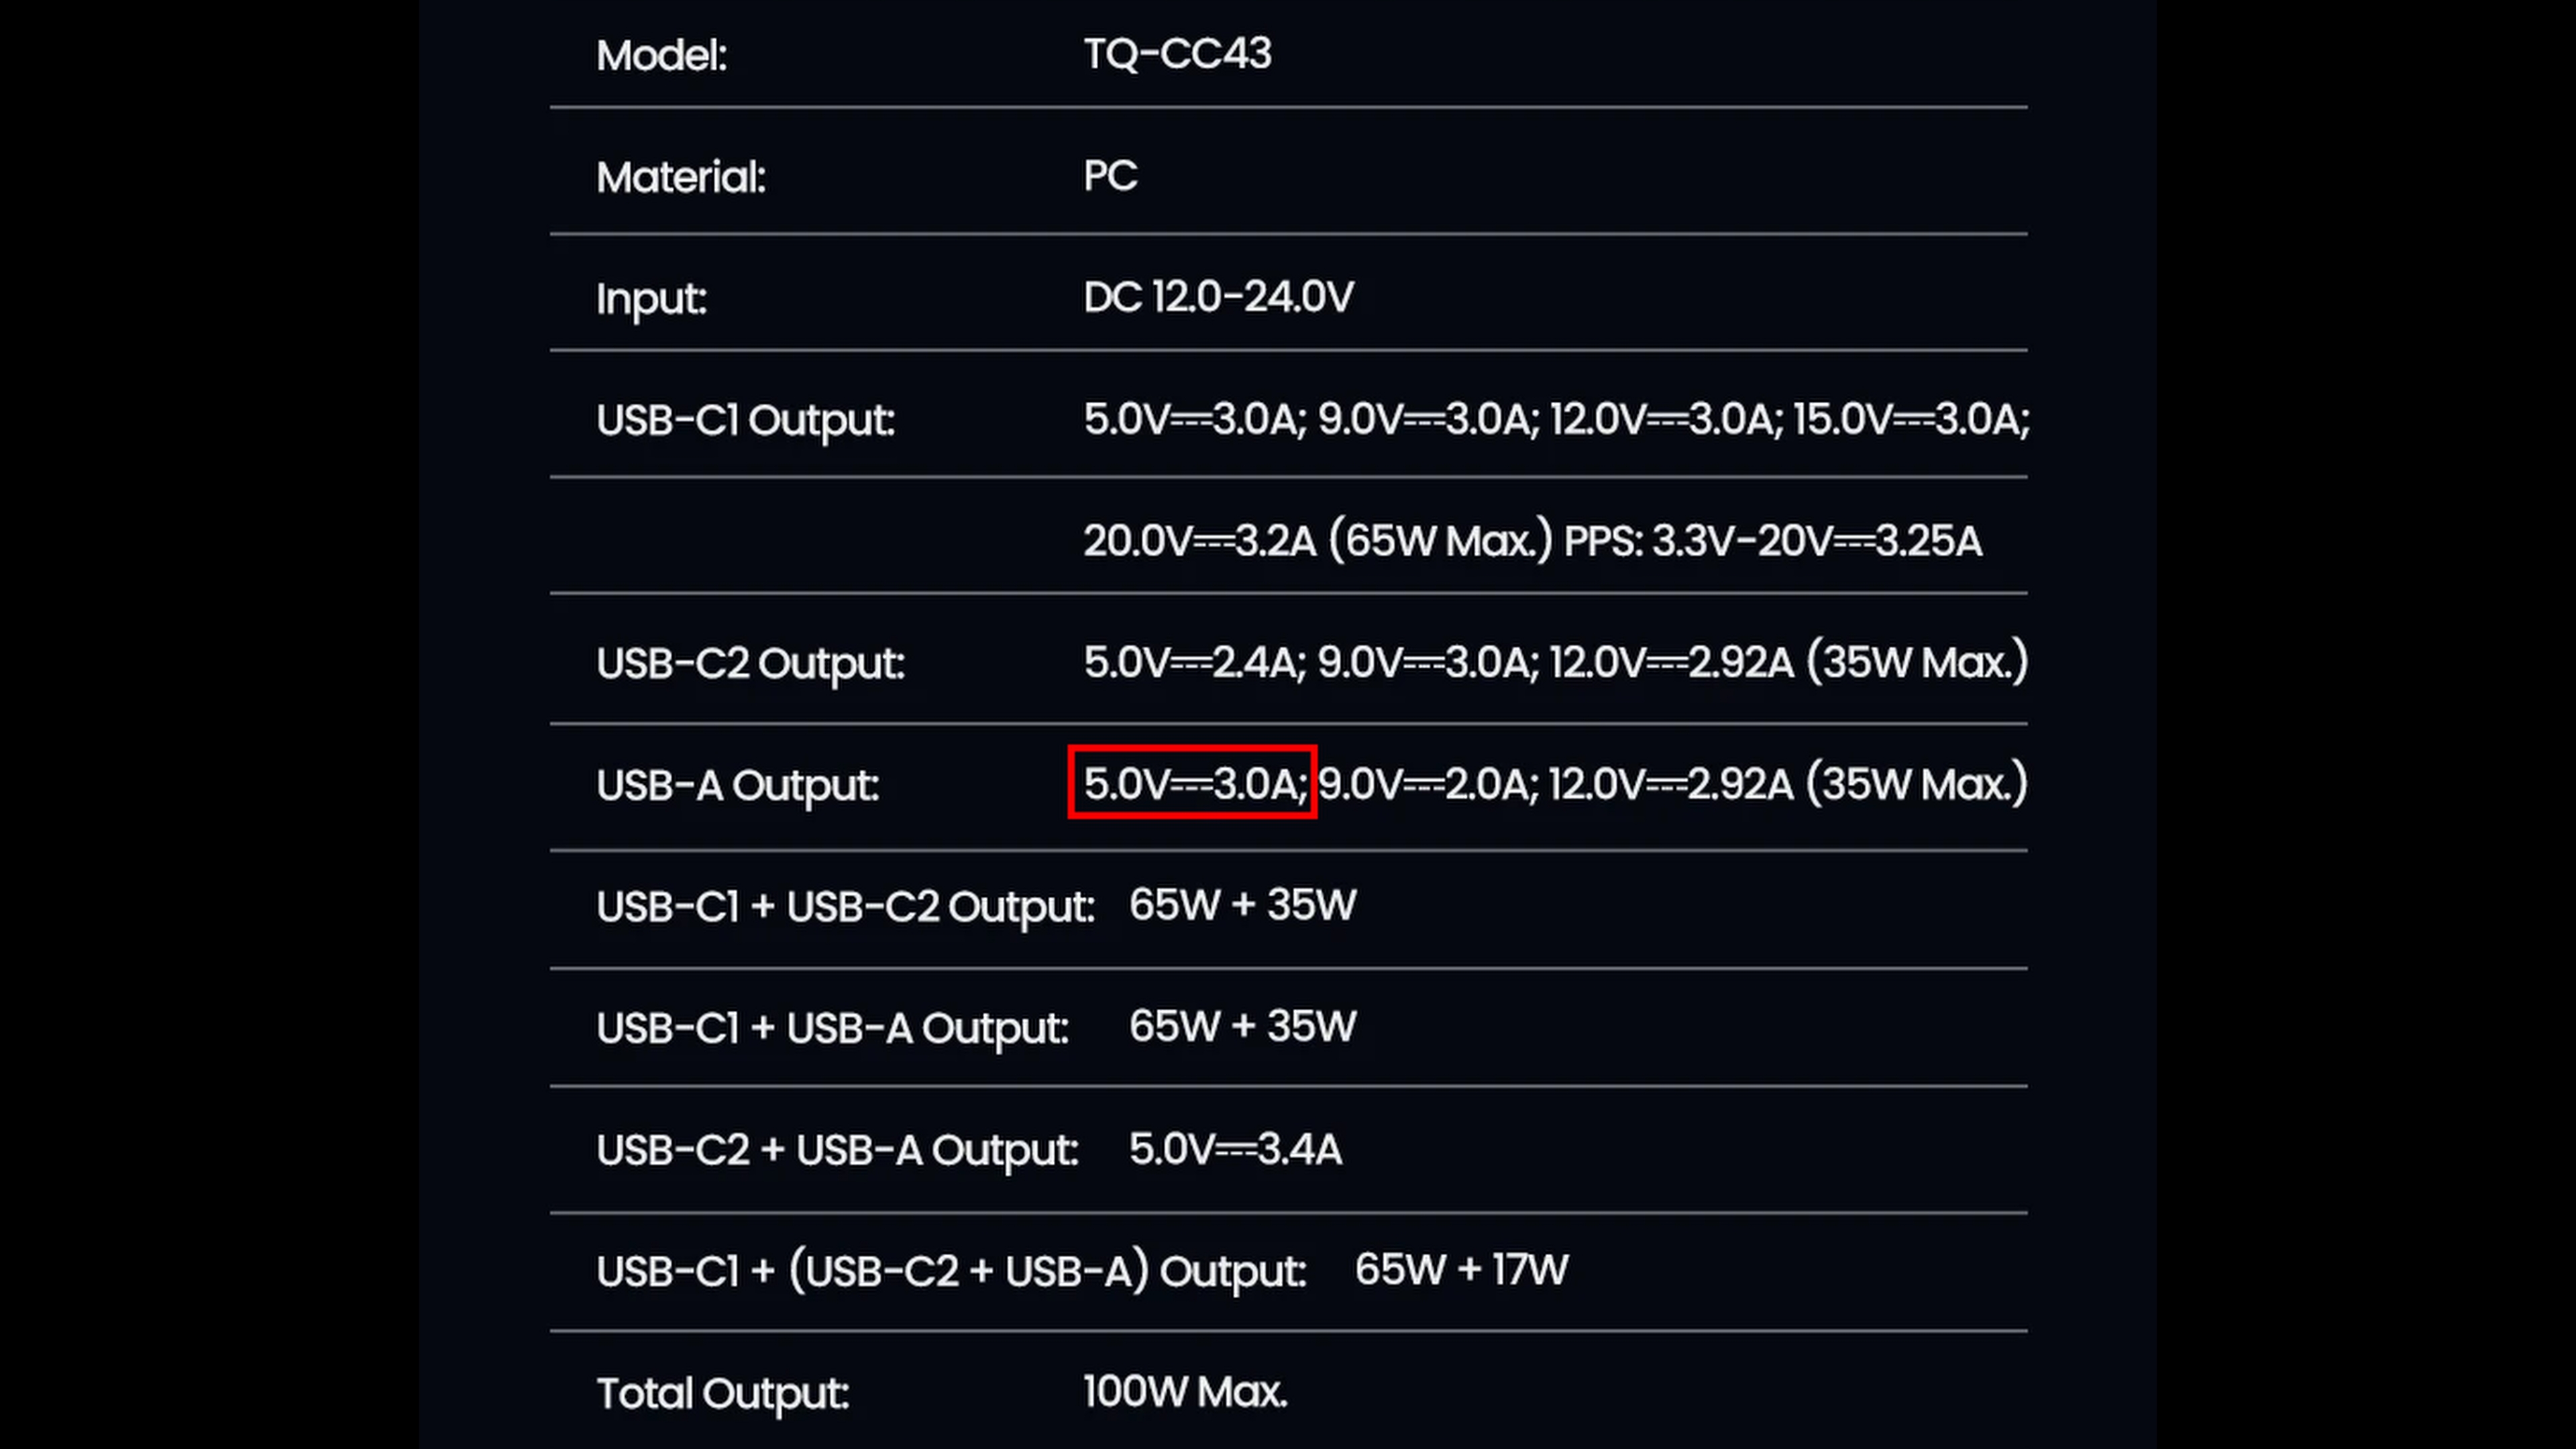Click the 100W Max. total output value
Viewport: 2576px width, 1449px height.
click(1185, 1392)
